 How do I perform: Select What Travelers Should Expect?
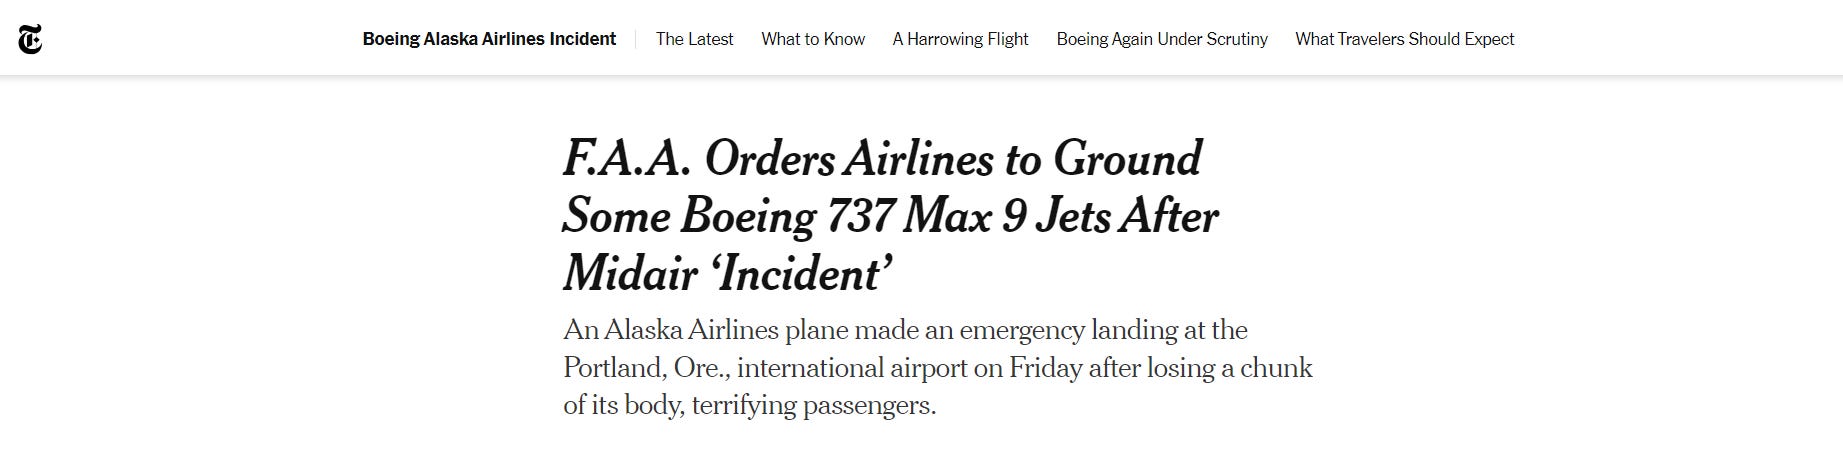[x=1404, y=39]
